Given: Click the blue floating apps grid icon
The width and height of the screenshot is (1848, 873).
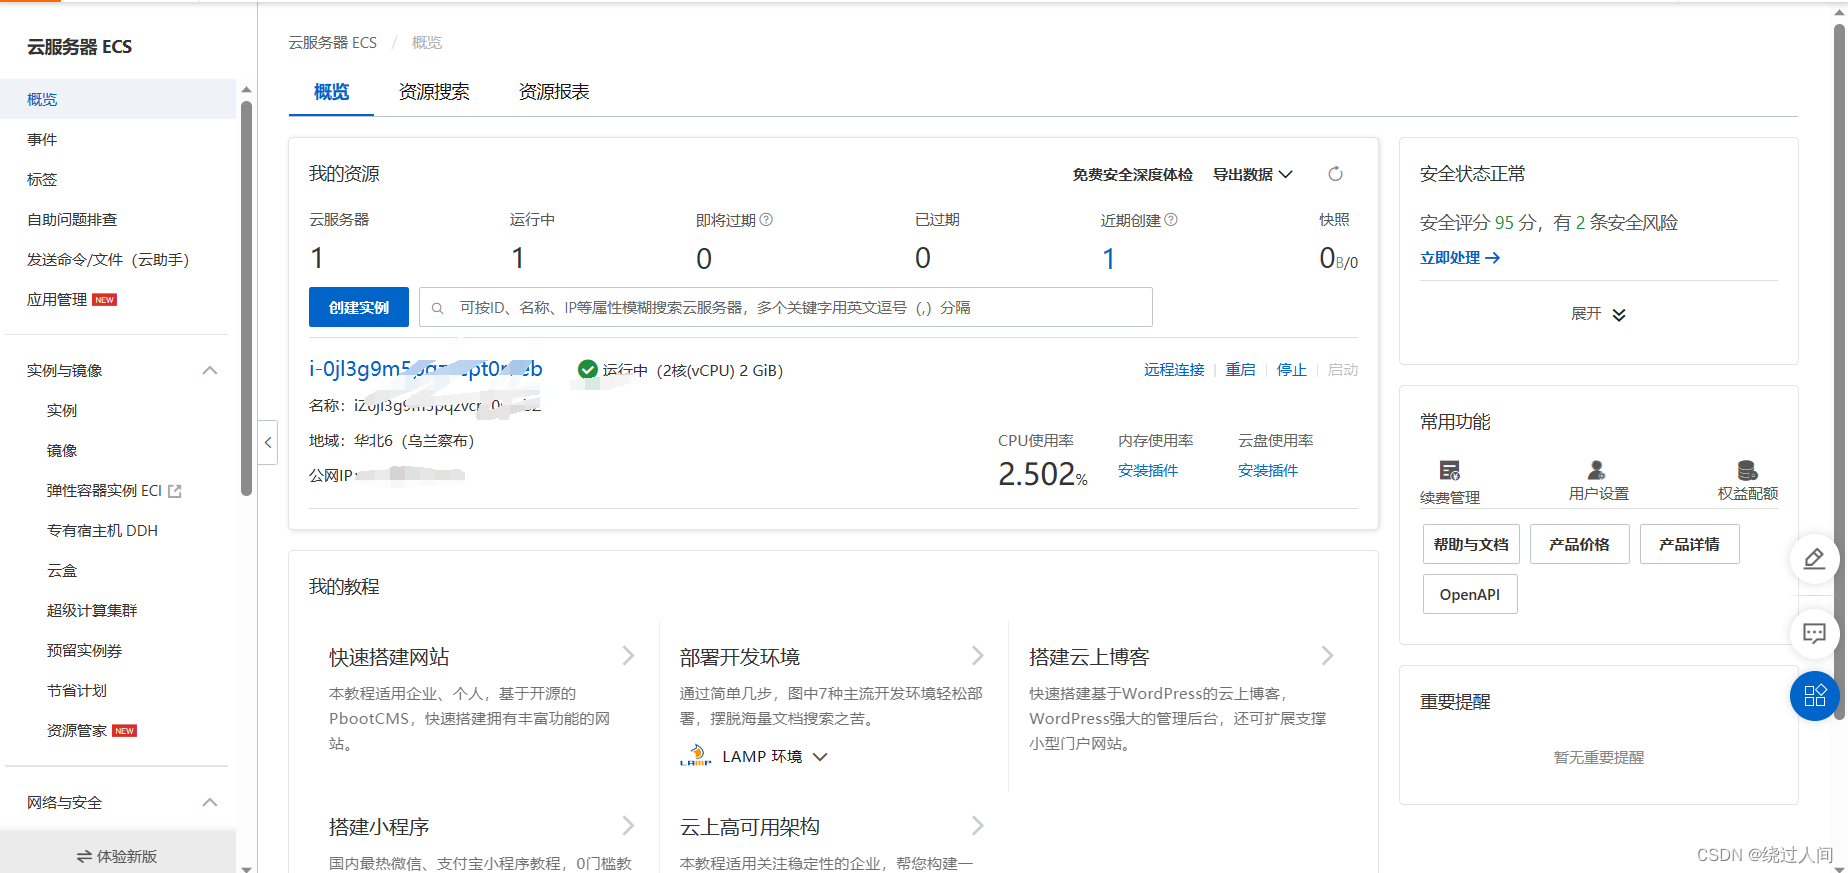Looking at the screenshot, I should tap(1814, 695).
